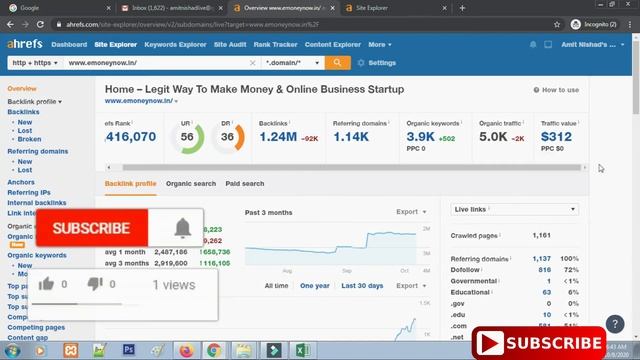Switch to the Paid search tab

point(245,184)
